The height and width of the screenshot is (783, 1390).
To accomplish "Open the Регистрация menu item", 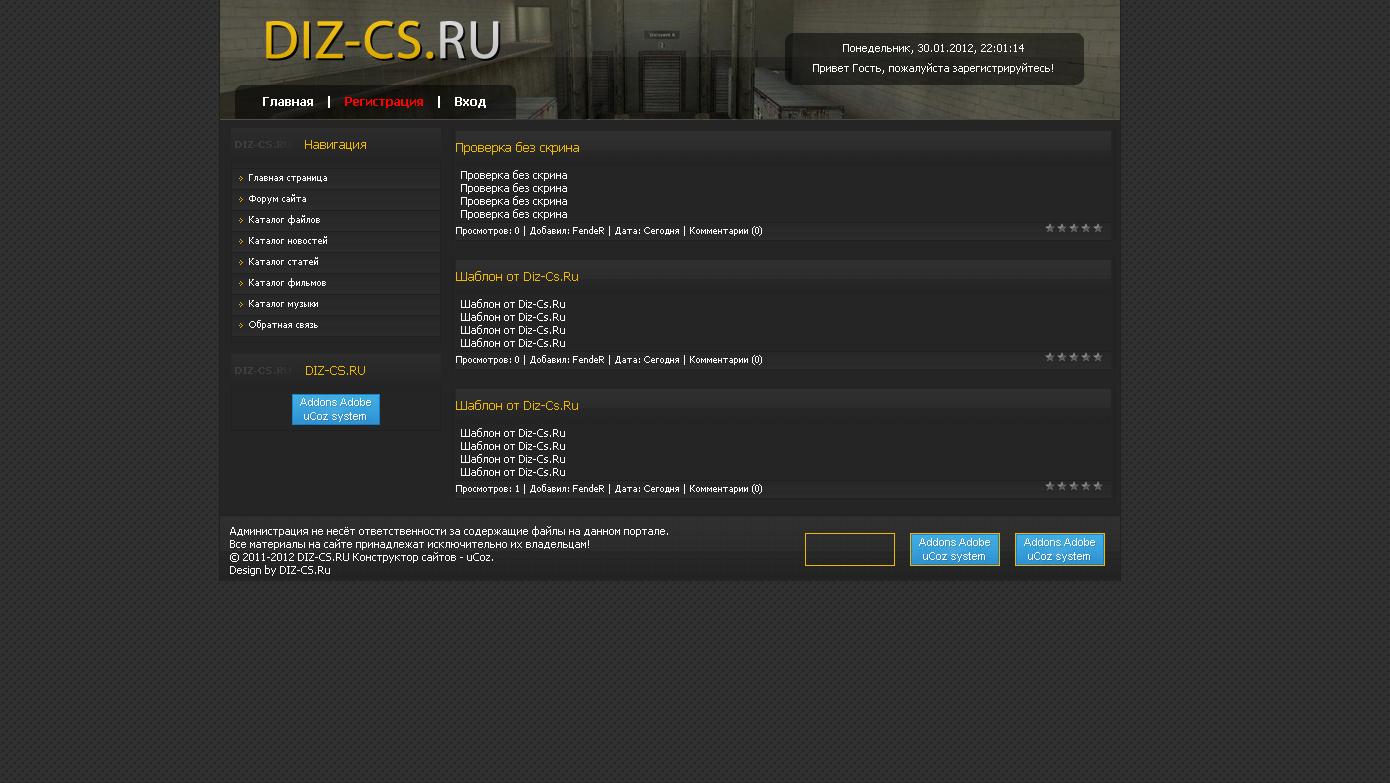I will pyautogui.click(x=384, y=102).
